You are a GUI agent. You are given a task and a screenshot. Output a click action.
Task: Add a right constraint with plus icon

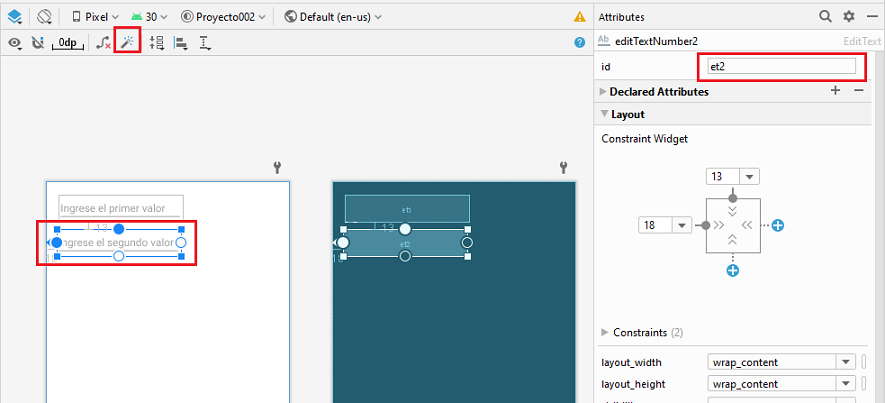point(778,226)
